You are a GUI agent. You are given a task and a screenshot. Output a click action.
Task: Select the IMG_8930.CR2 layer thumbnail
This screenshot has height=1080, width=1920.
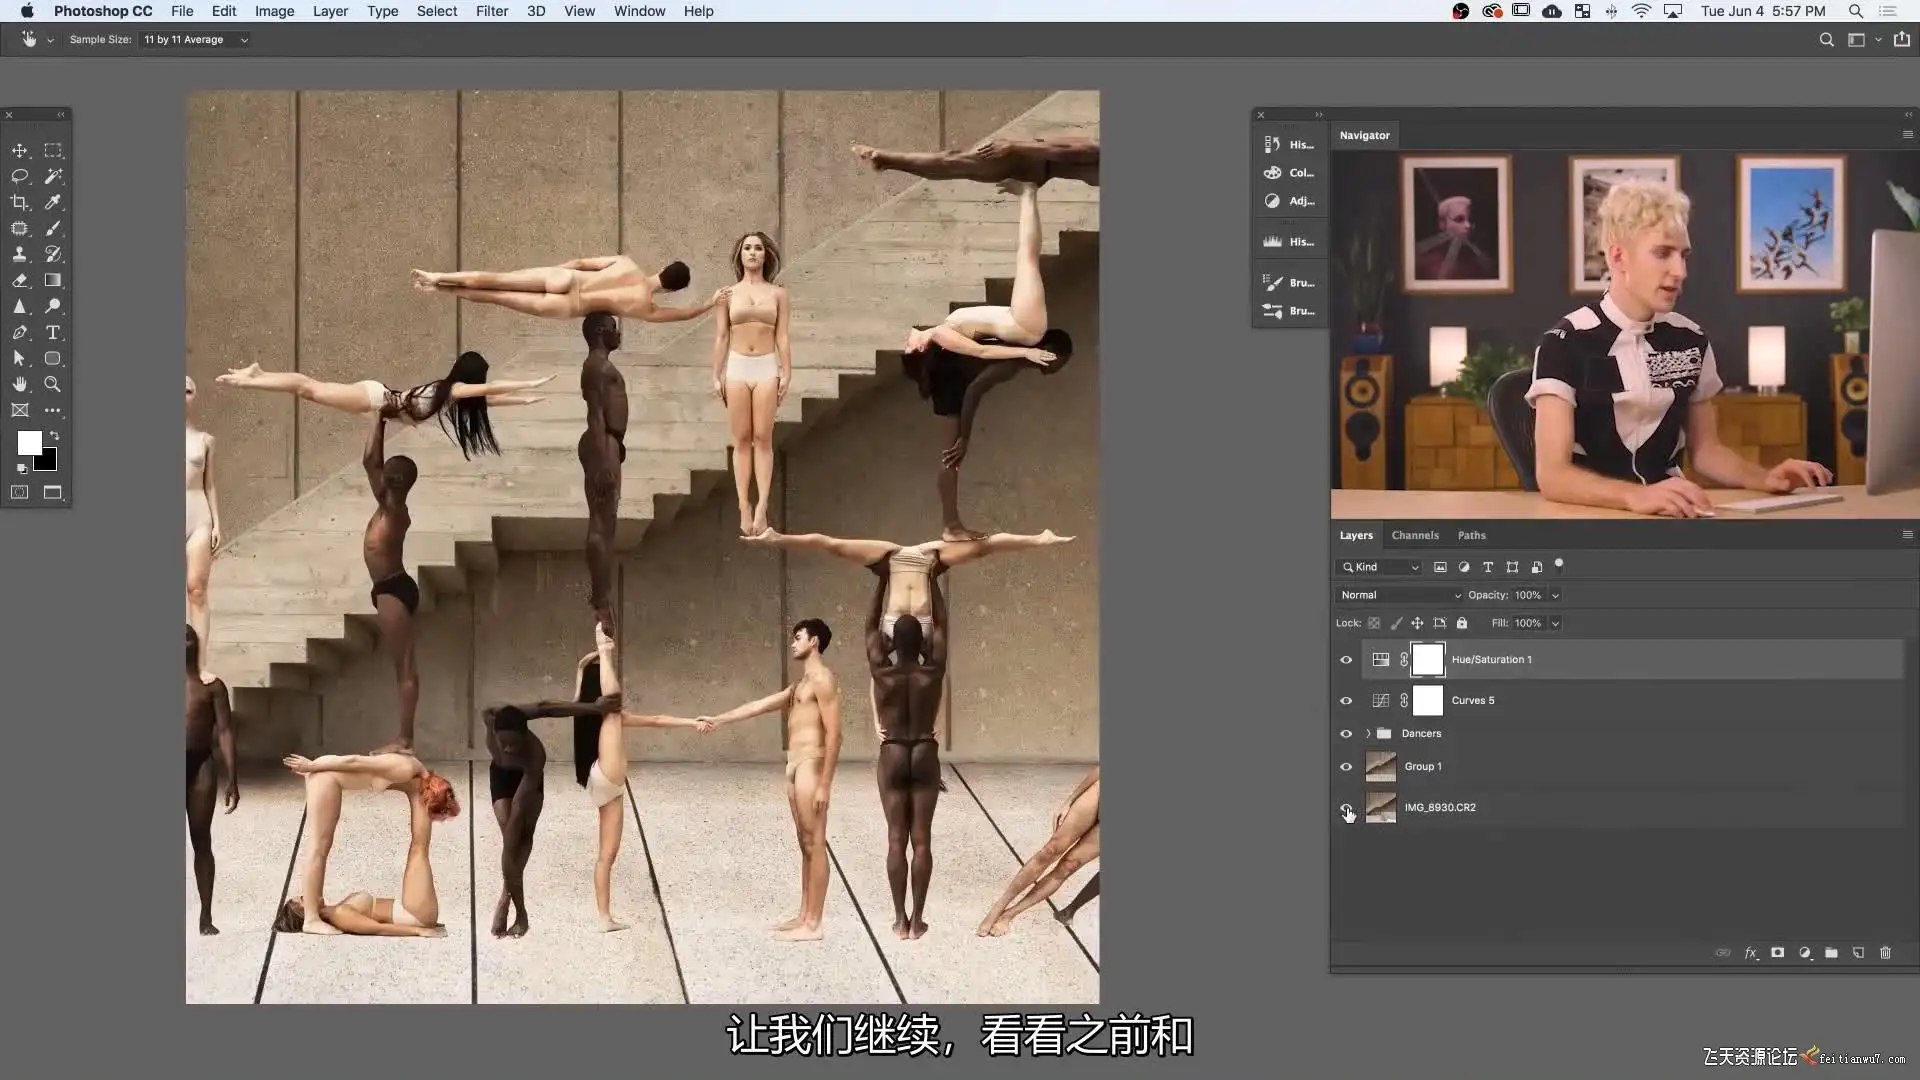pyautogui.click(x=1381, y=808)
